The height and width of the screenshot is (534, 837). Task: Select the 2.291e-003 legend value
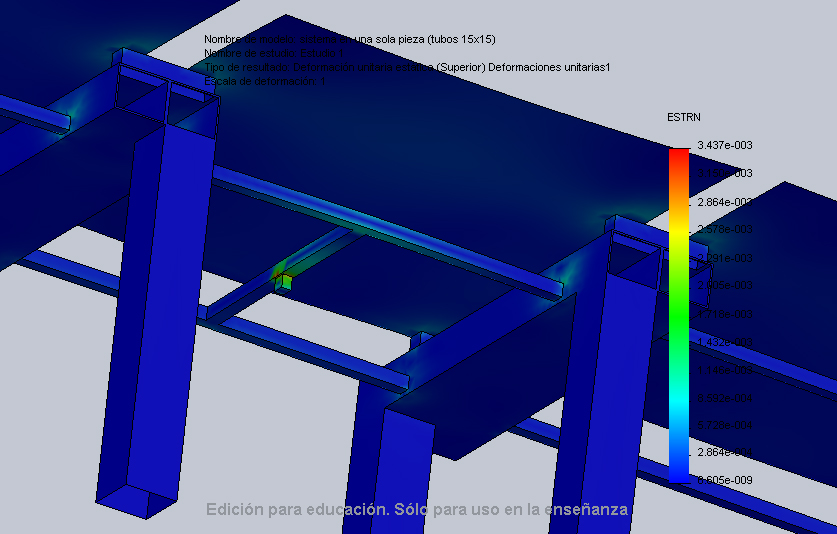click(x=724, y=257)
